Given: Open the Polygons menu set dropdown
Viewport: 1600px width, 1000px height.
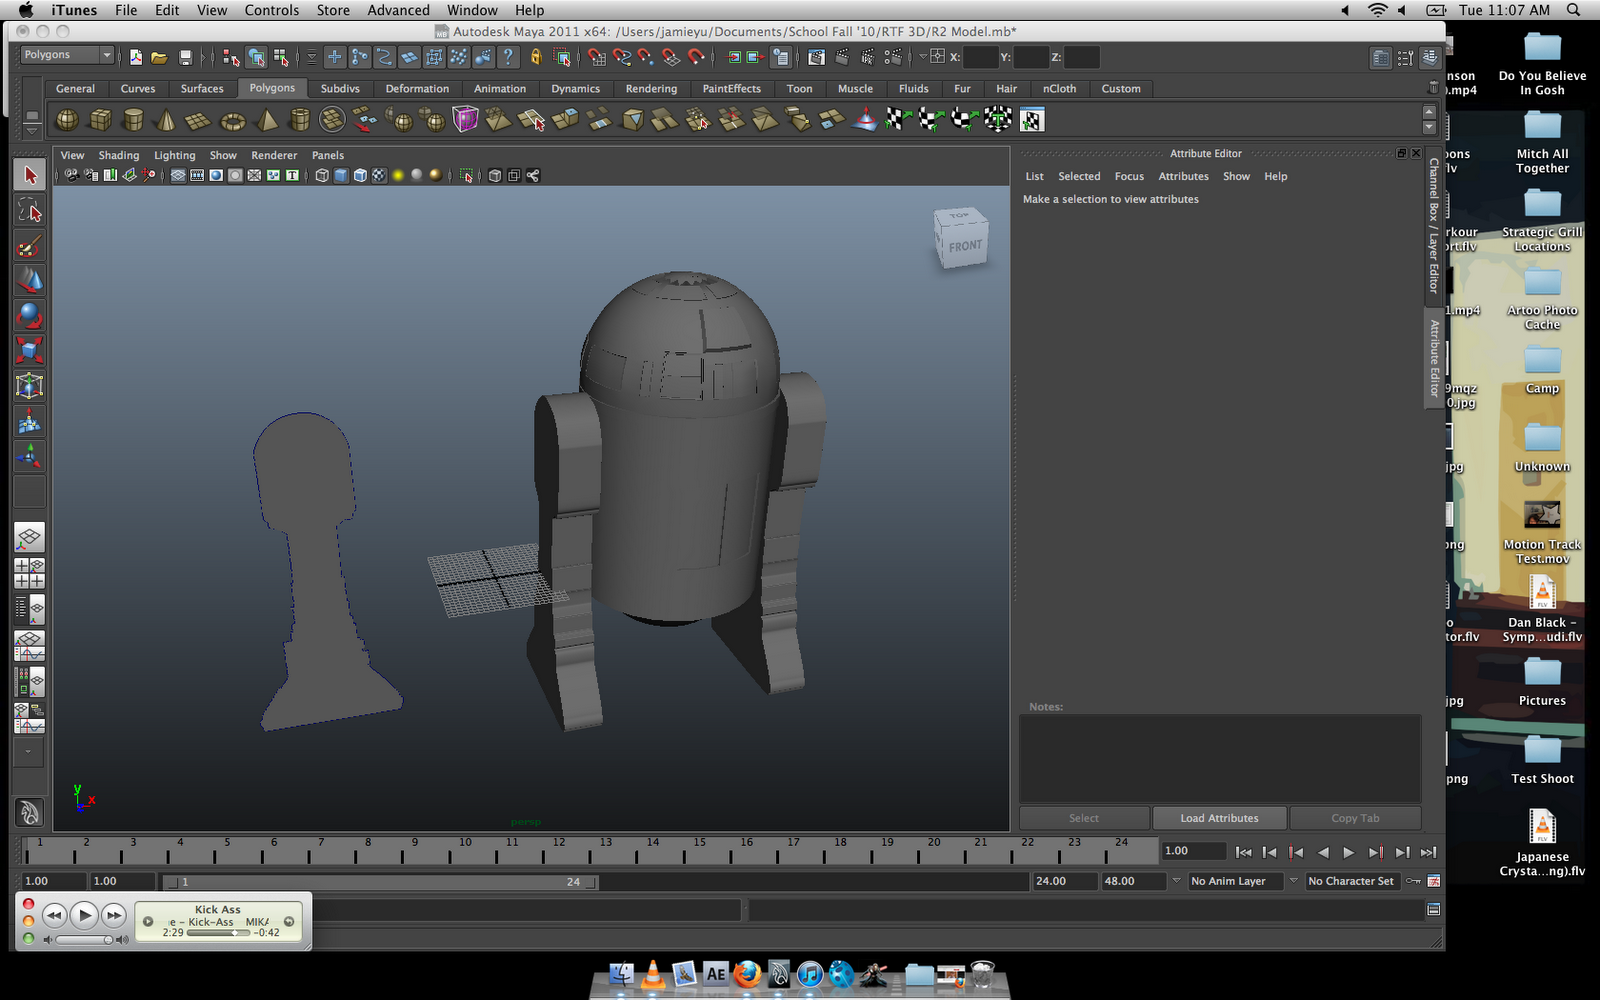Looking at the screenshot, I should pos(66,55).
